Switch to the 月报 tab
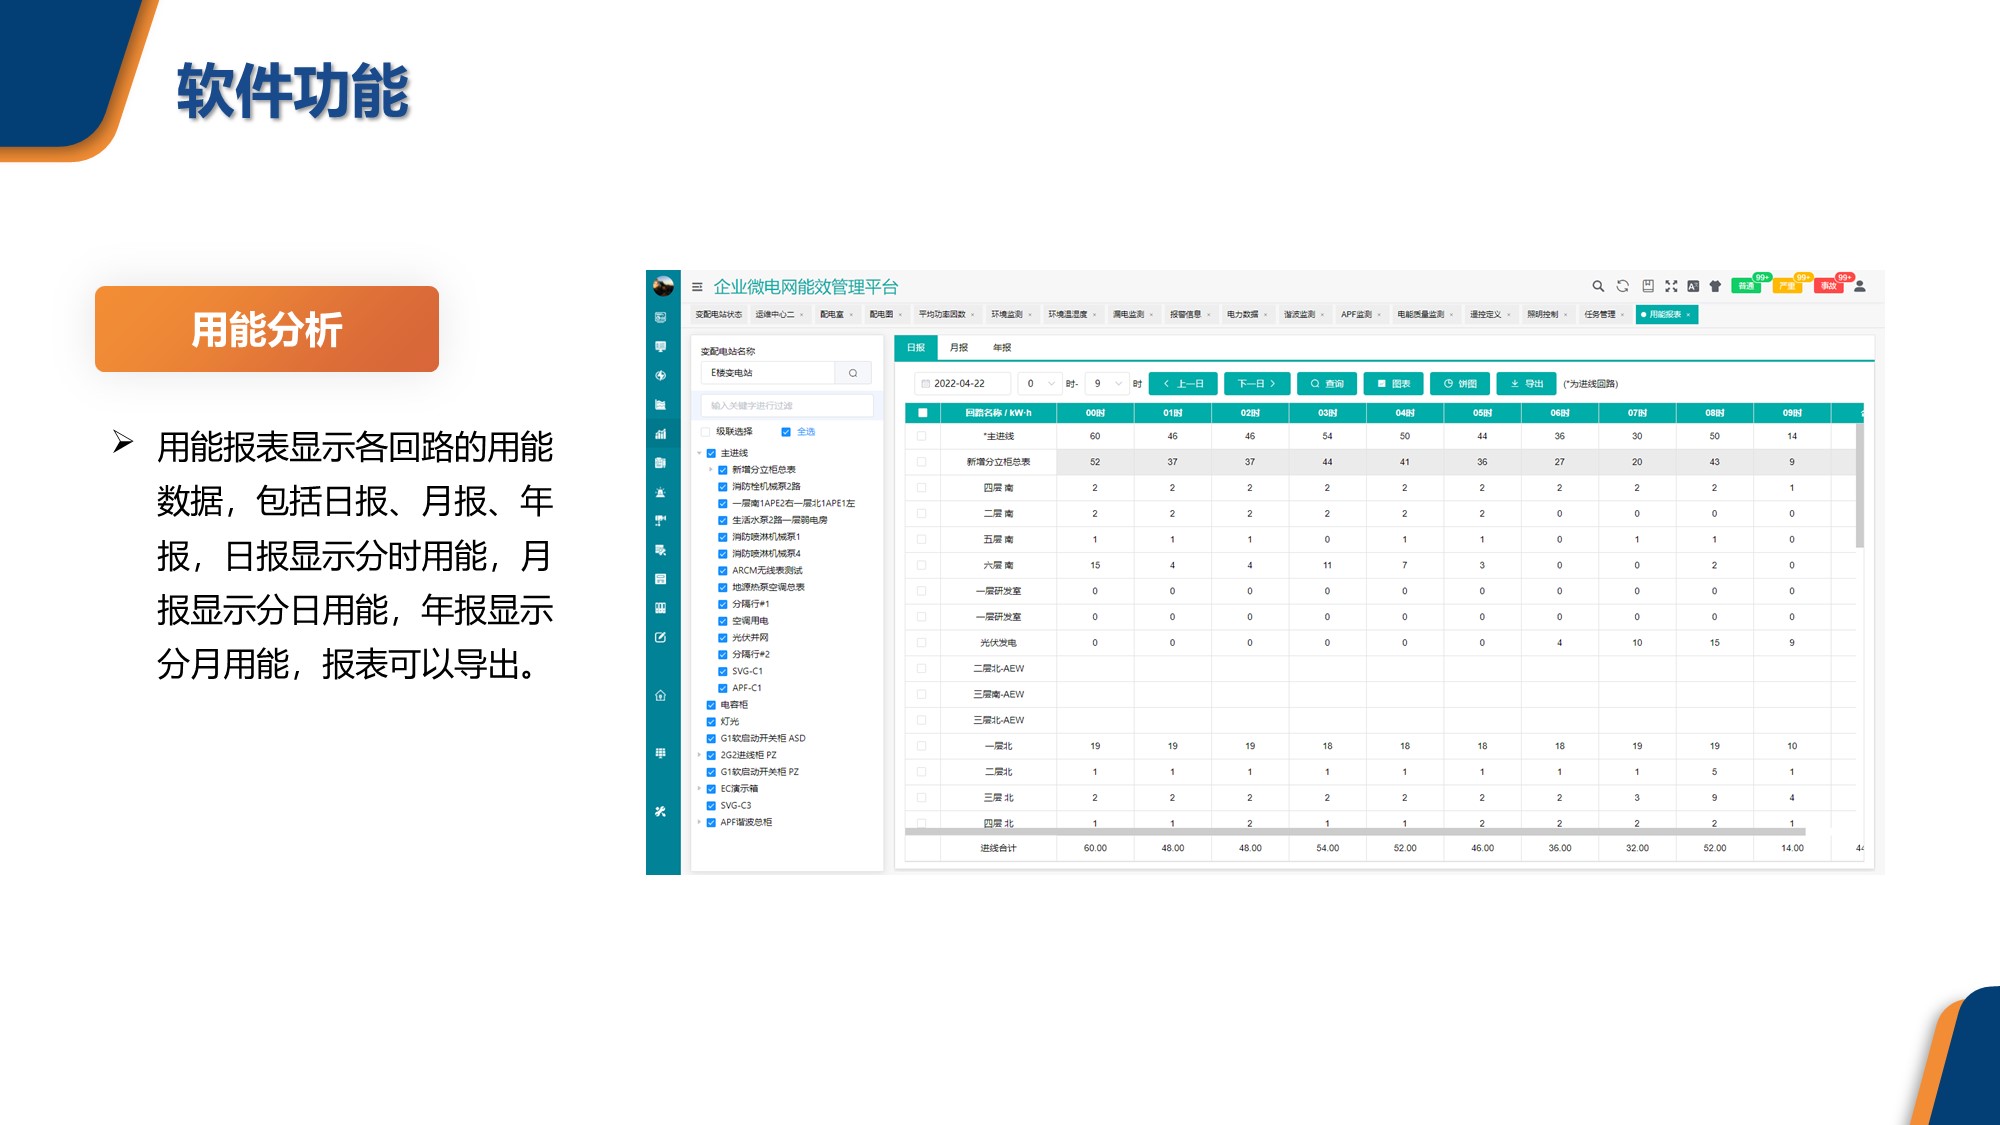 click(959, 348)
